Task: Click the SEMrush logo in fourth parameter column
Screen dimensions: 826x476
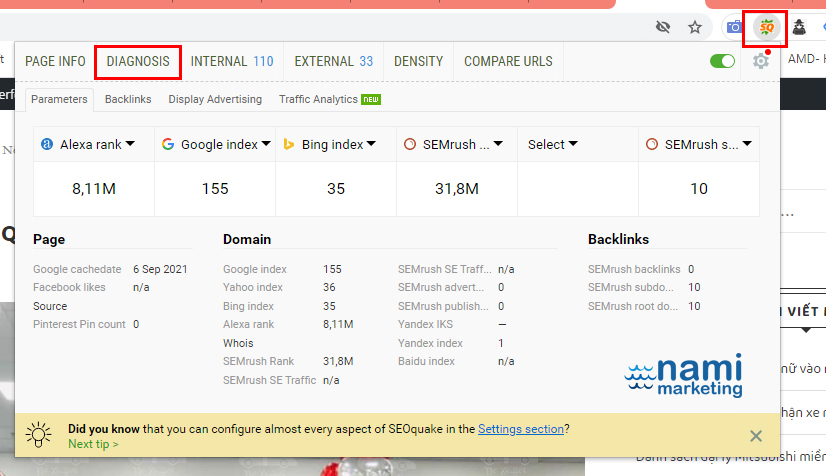Action: tap(410, 144)
